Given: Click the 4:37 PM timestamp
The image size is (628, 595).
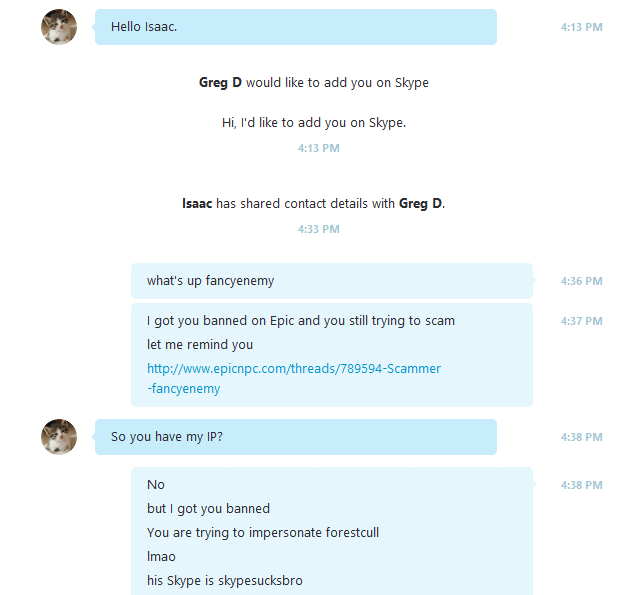Looking at the screenshot, I should point(582,321).
